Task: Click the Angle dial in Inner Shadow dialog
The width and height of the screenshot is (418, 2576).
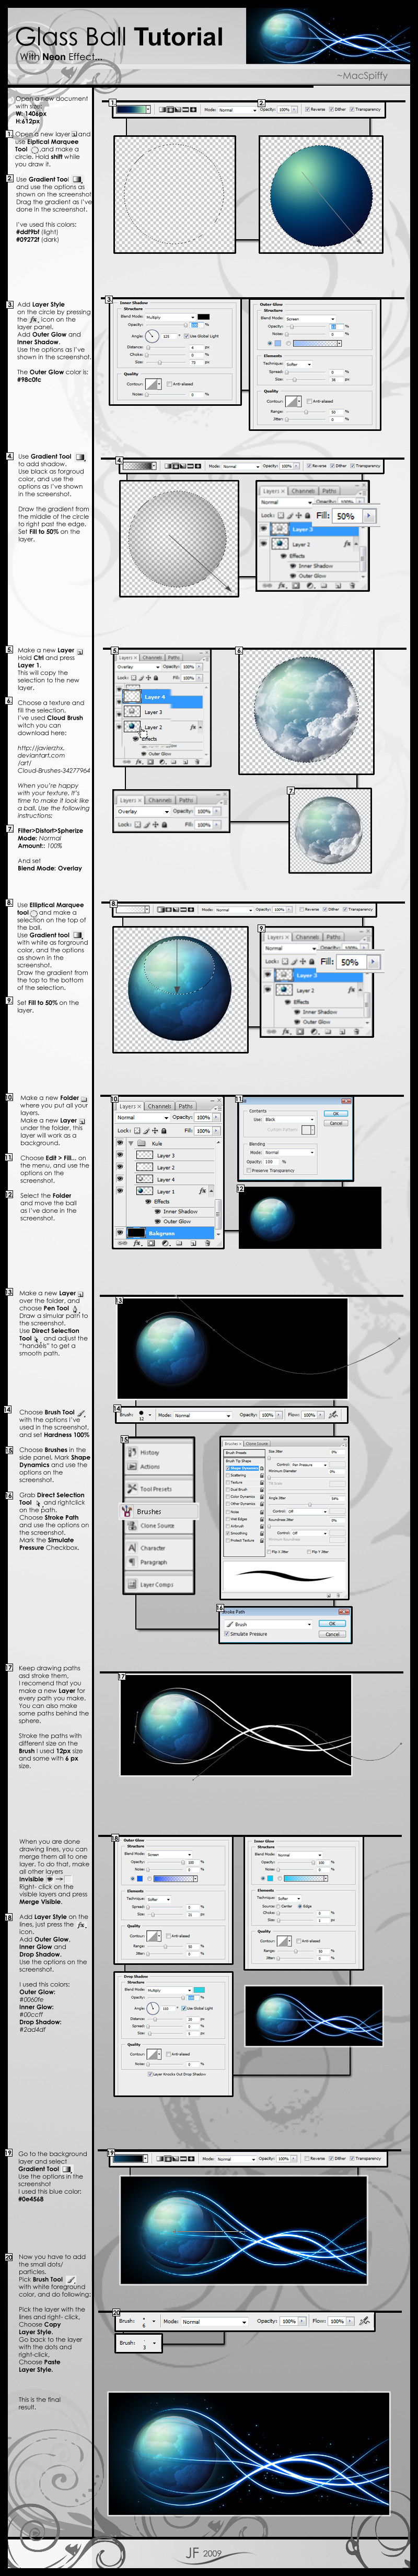Action: [152, 336]
